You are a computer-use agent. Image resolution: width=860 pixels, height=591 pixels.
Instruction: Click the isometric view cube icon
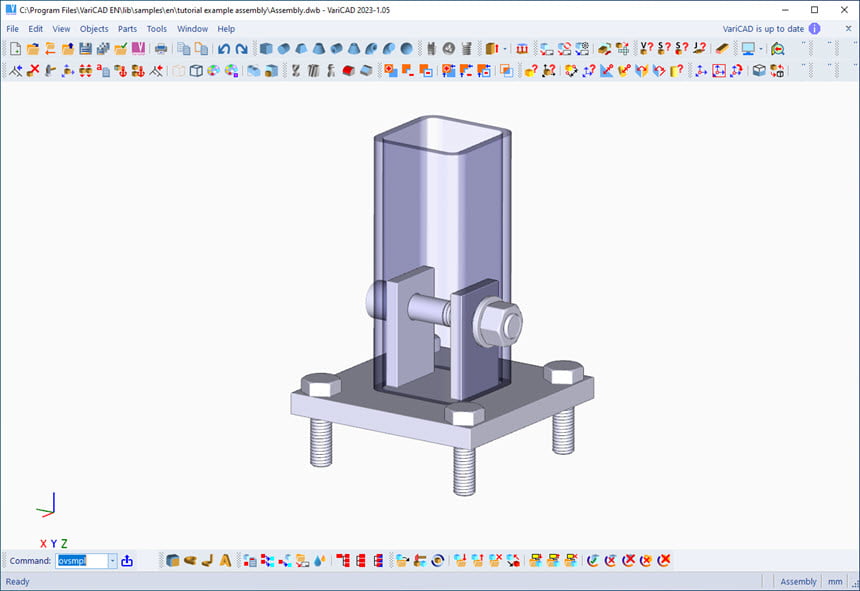point(759,70)
